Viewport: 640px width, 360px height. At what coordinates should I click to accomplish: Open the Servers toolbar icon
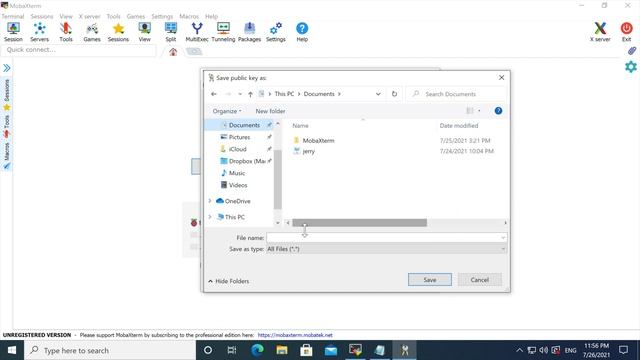(40, 32)
